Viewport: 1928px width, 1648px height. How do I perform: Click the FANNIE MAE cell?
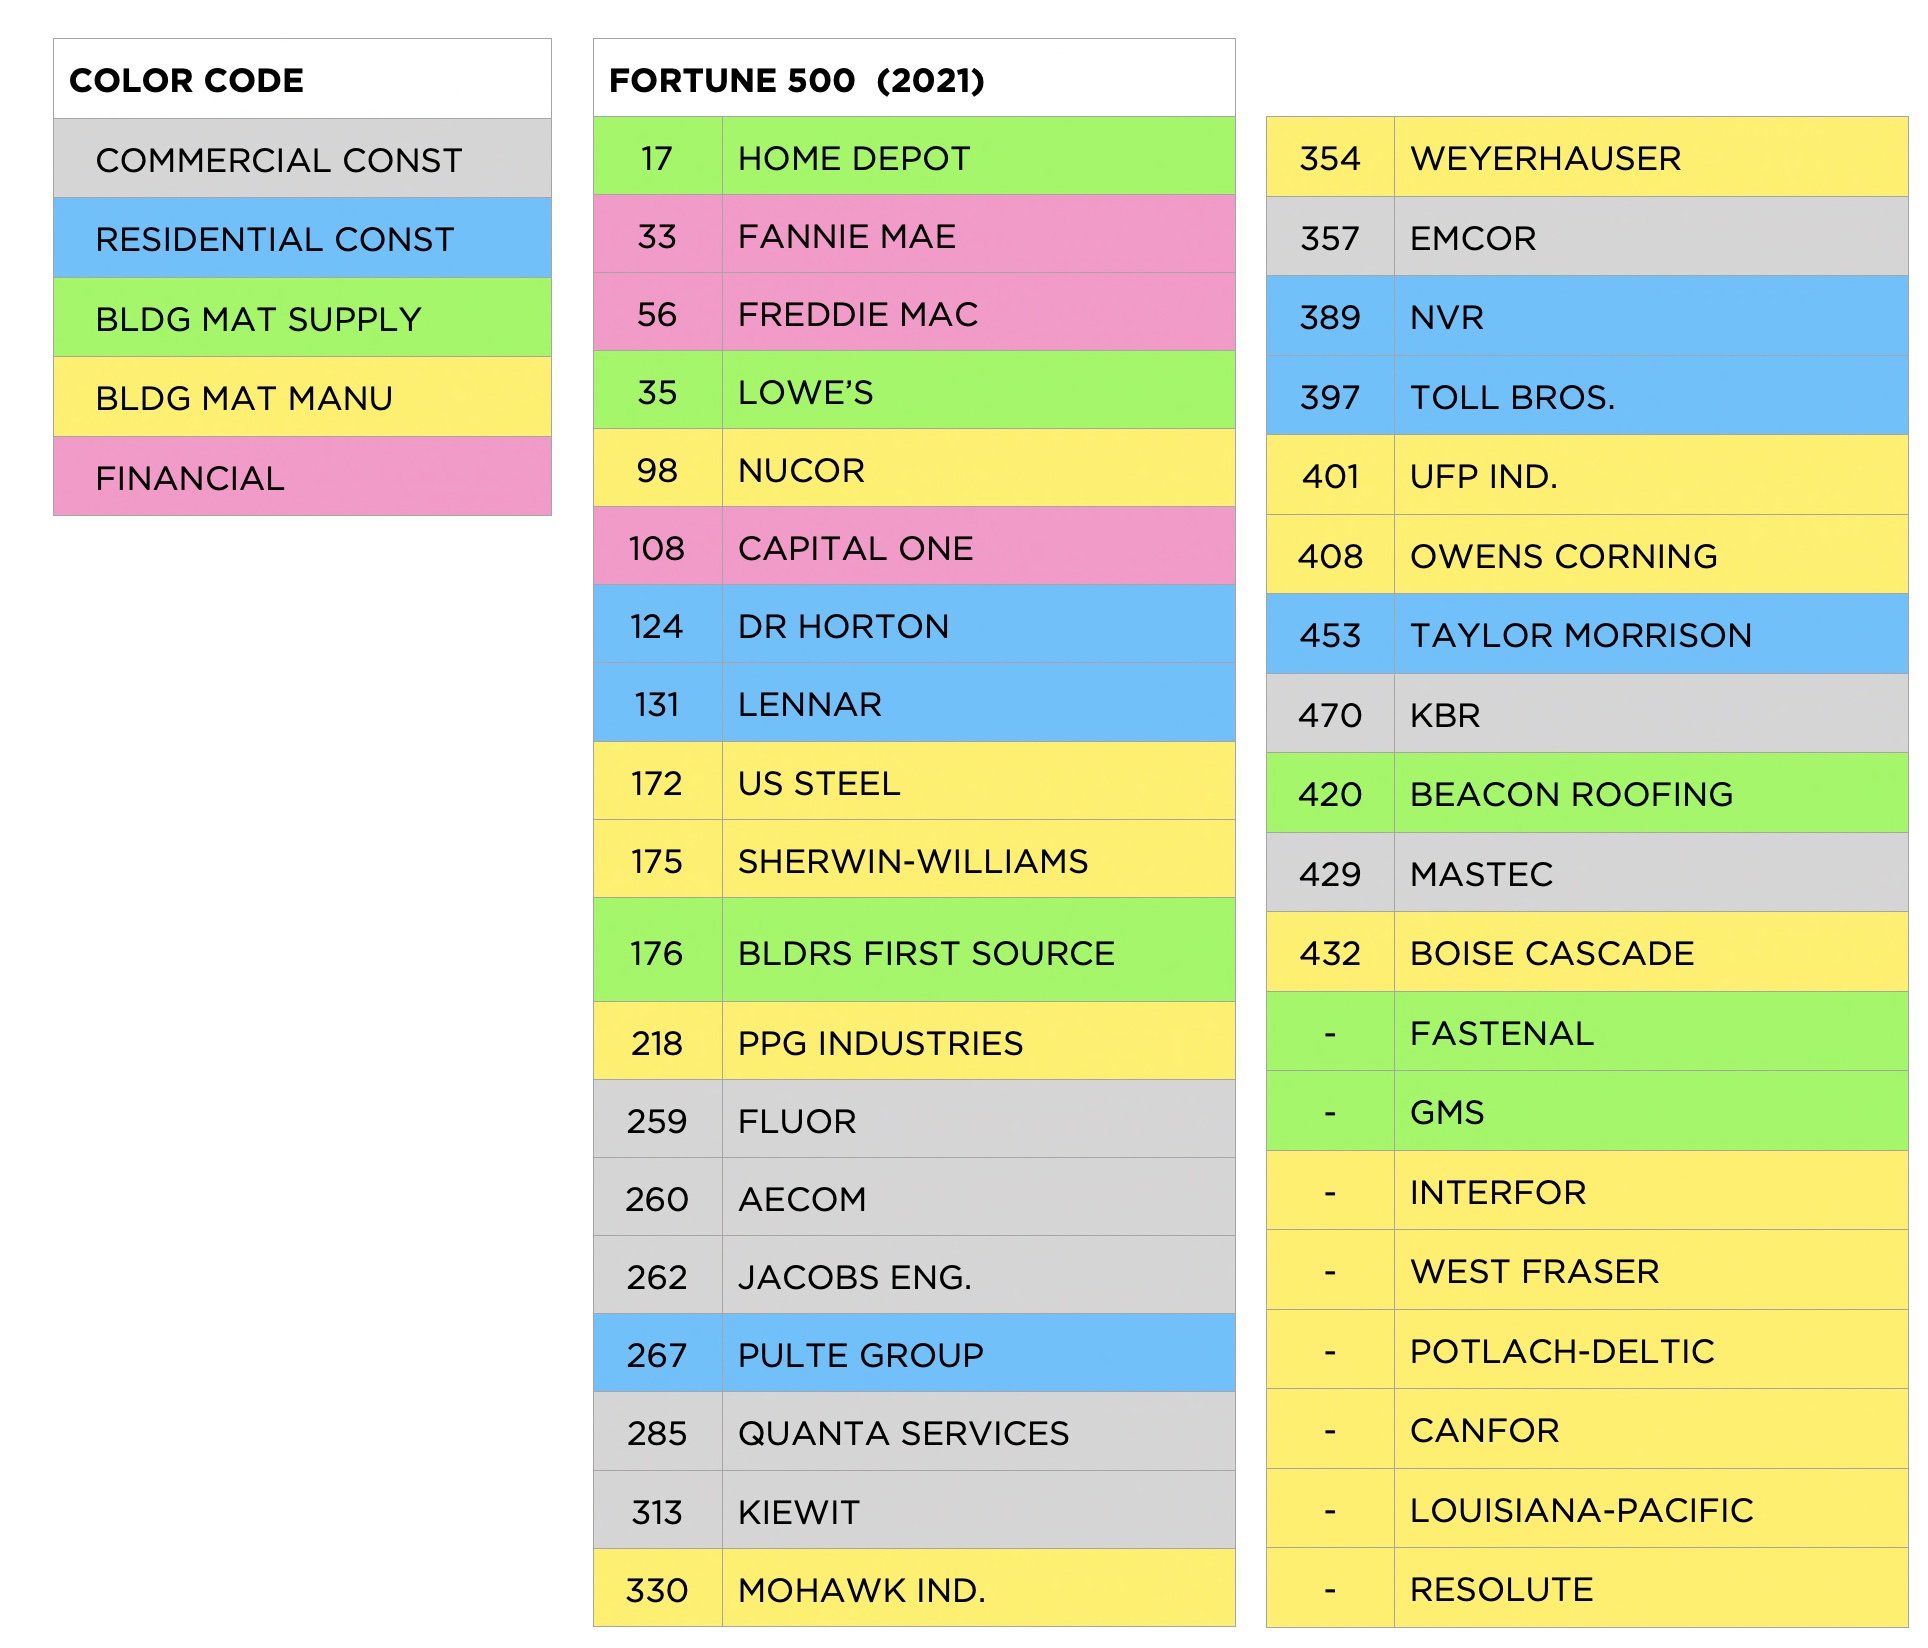point(978,234)
